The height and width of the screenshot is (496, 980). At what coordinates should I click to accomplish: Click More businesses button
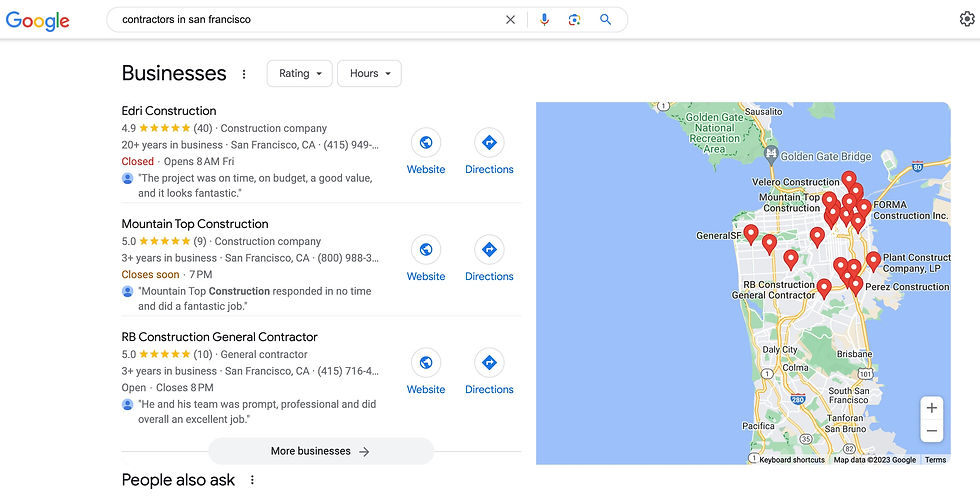click(x=321, y=451)
